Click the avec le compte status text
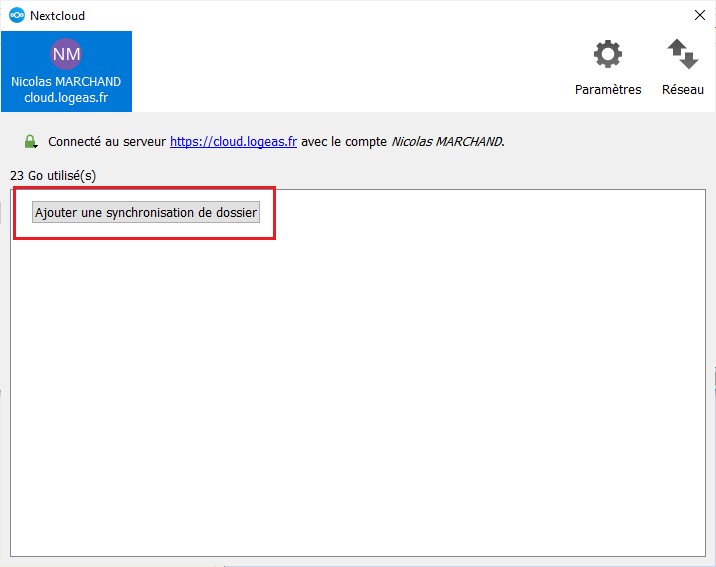Image resolution: width=716 pixels, height=567 pixels. (x=344, y=142)
